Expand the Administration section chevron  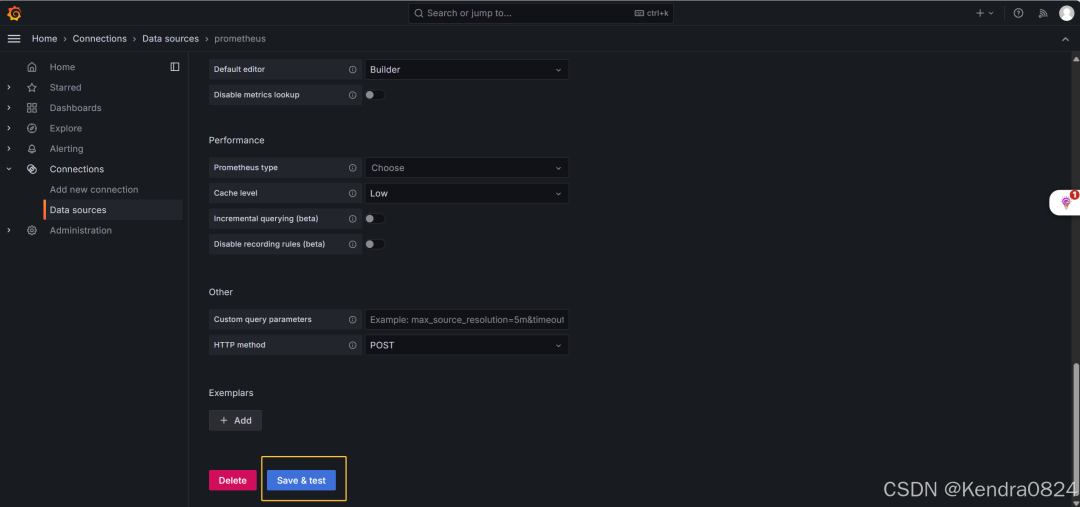(9, 230)
